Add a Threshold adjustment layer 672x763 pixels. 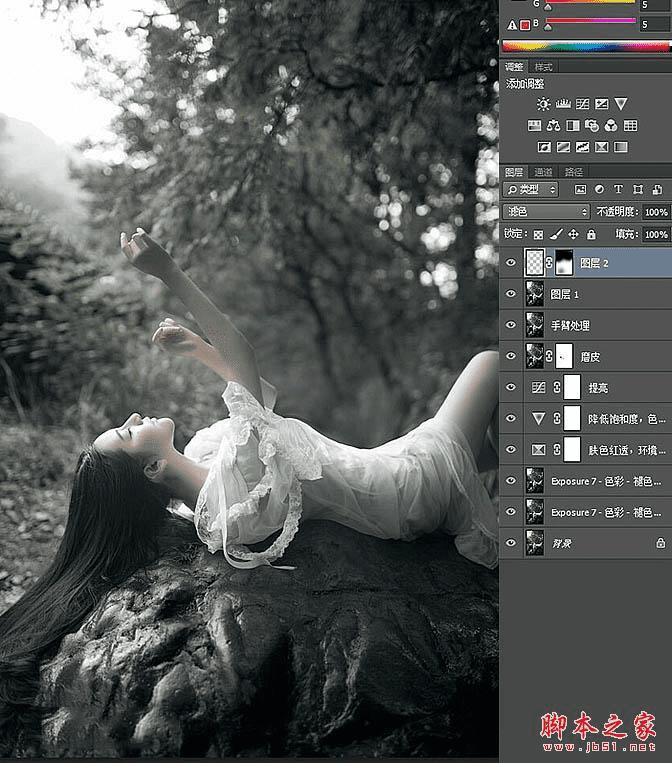(x=582, y=146)
